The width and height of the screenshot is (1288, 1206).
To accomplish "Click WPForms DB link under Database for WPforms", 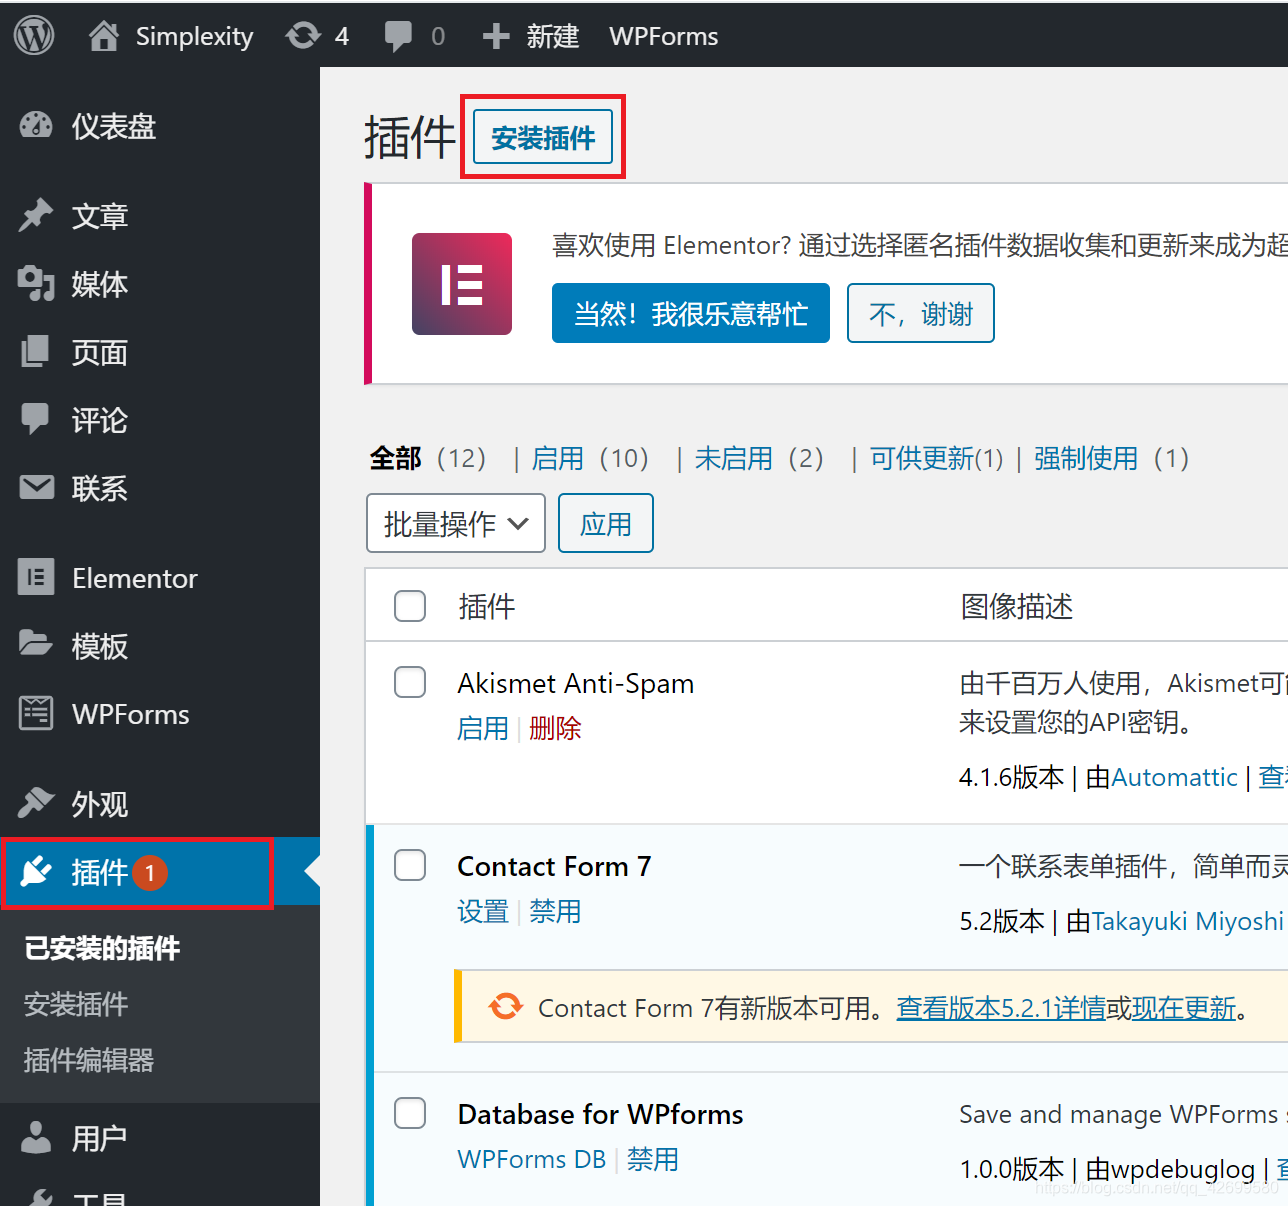I will click(x=532, y=1159).
